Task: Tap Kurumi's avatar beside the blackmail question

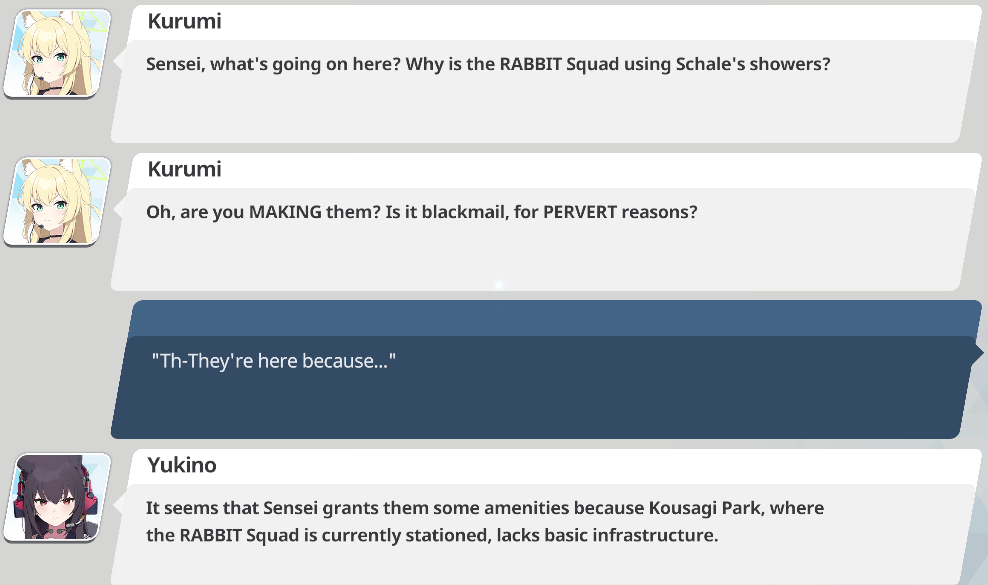Action: (57, 201)
